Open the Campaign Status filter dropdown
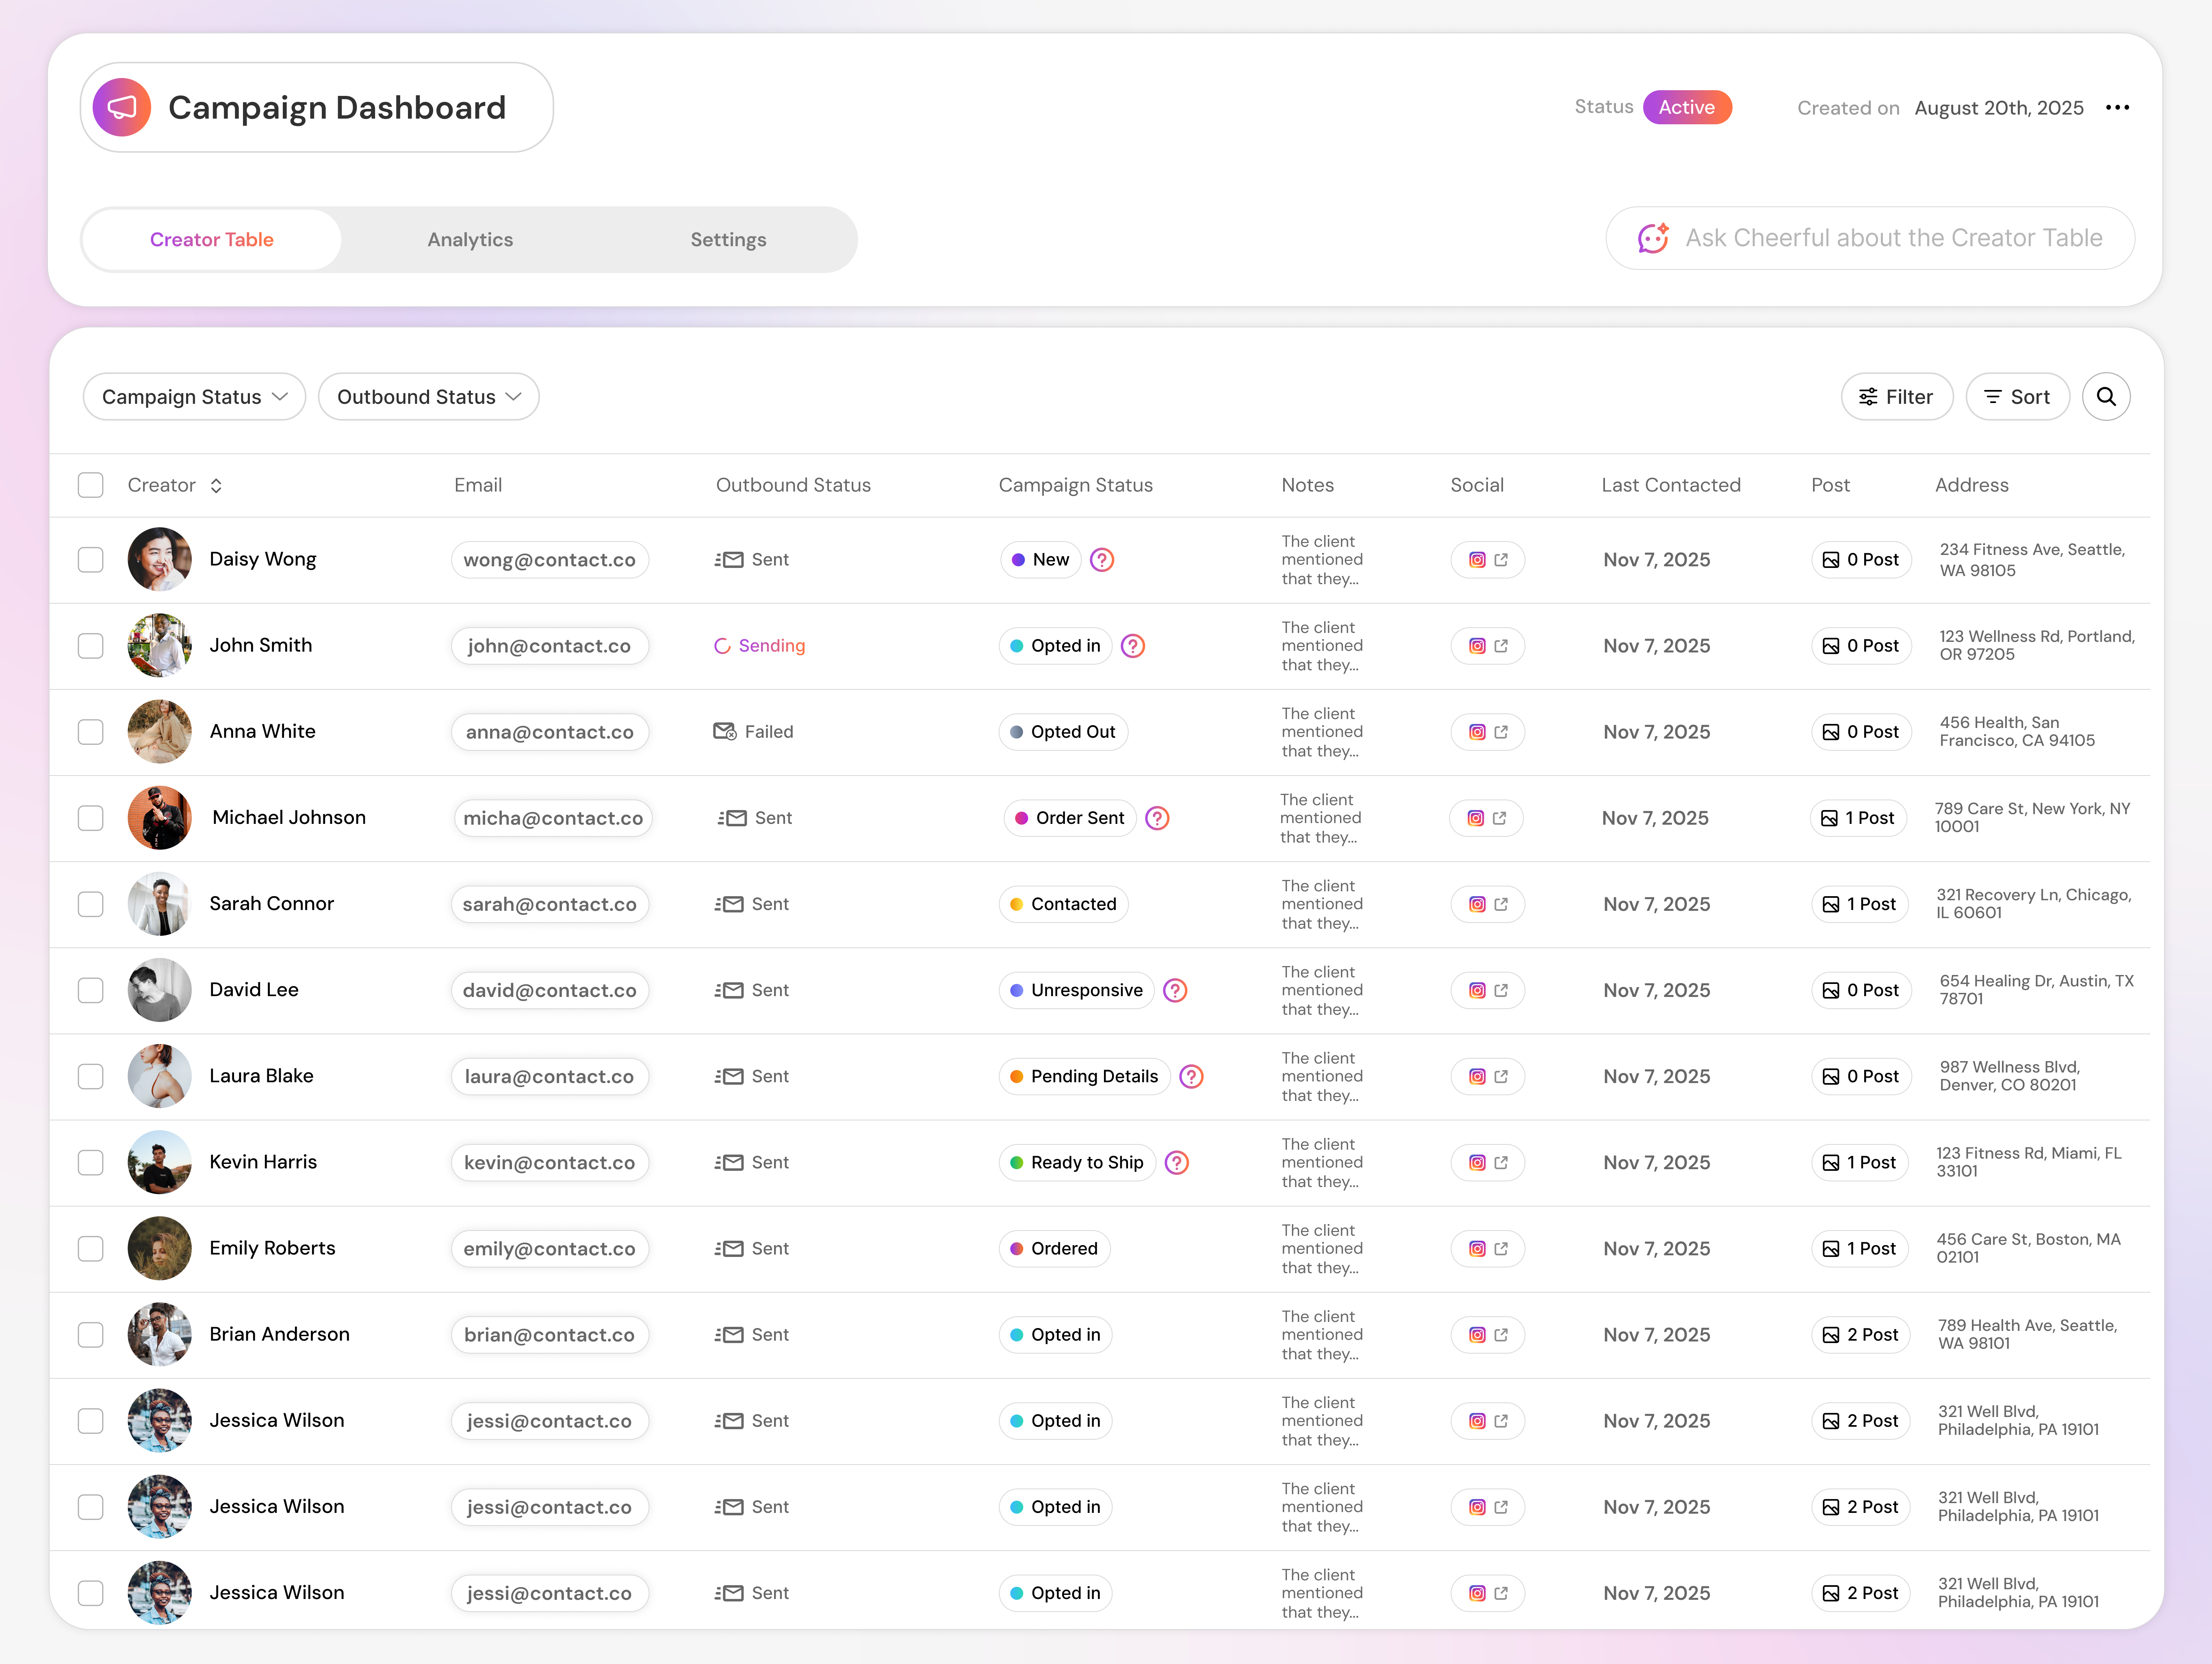Viewport: 2212px width, 1664px height. coord(194,396)
